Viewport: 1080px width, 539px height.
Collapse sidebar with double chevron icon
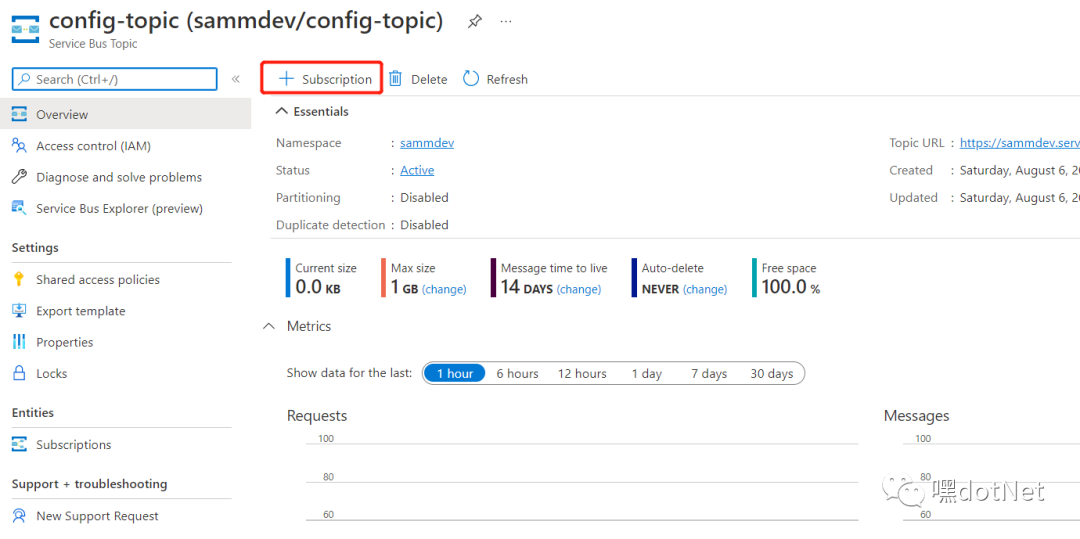235,79
